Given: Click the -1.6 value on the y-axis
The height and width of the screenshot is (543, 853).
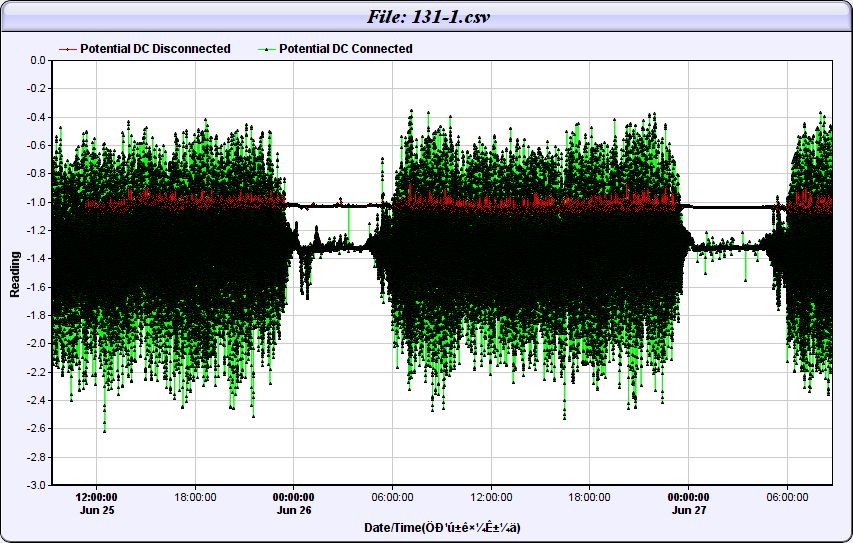Looking at the screenshot, I should coord(36,287).
